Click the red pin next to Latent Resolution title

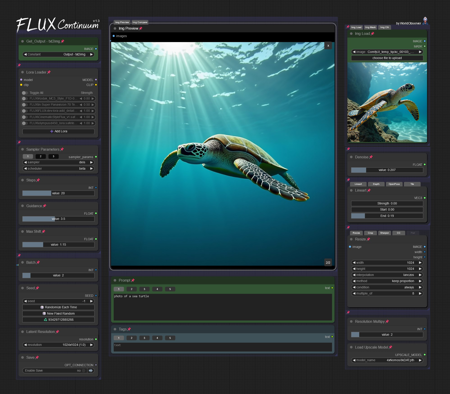57,332
